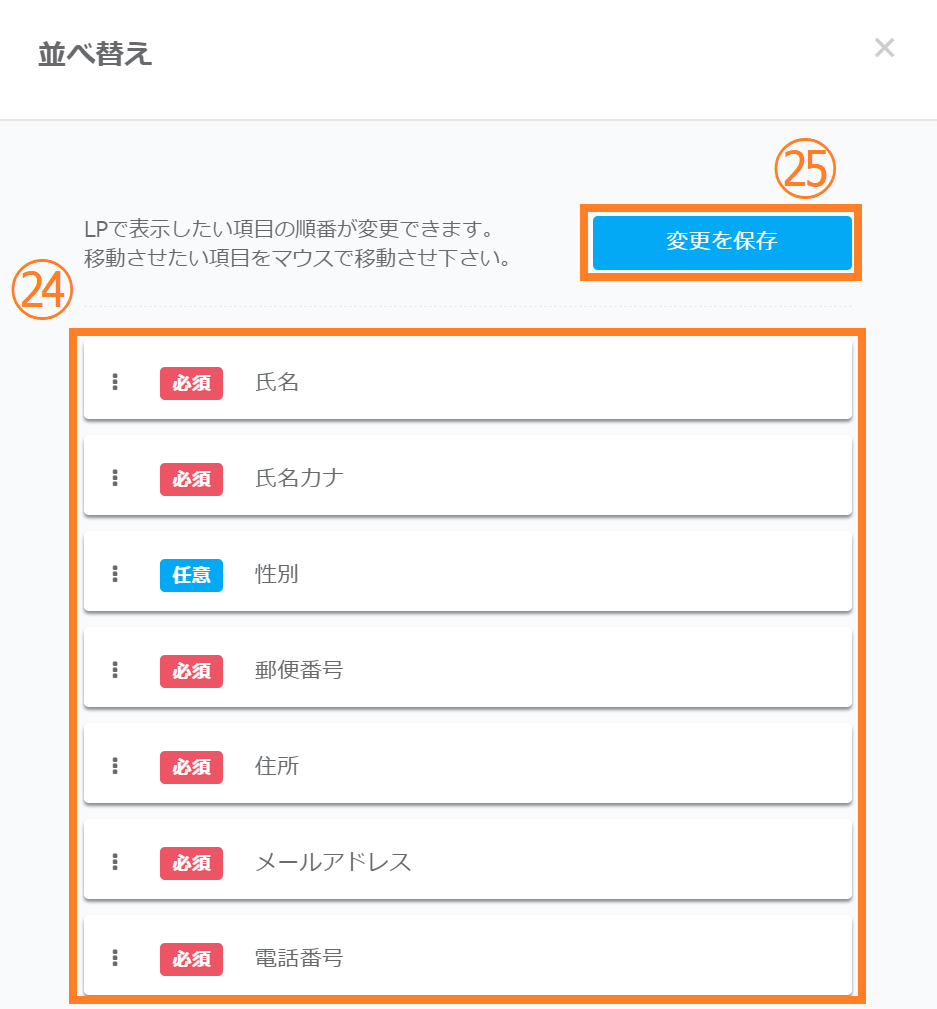937x1009 pixels.
Task: Select the メールアドレス item label
Action: tap(333, 862)
